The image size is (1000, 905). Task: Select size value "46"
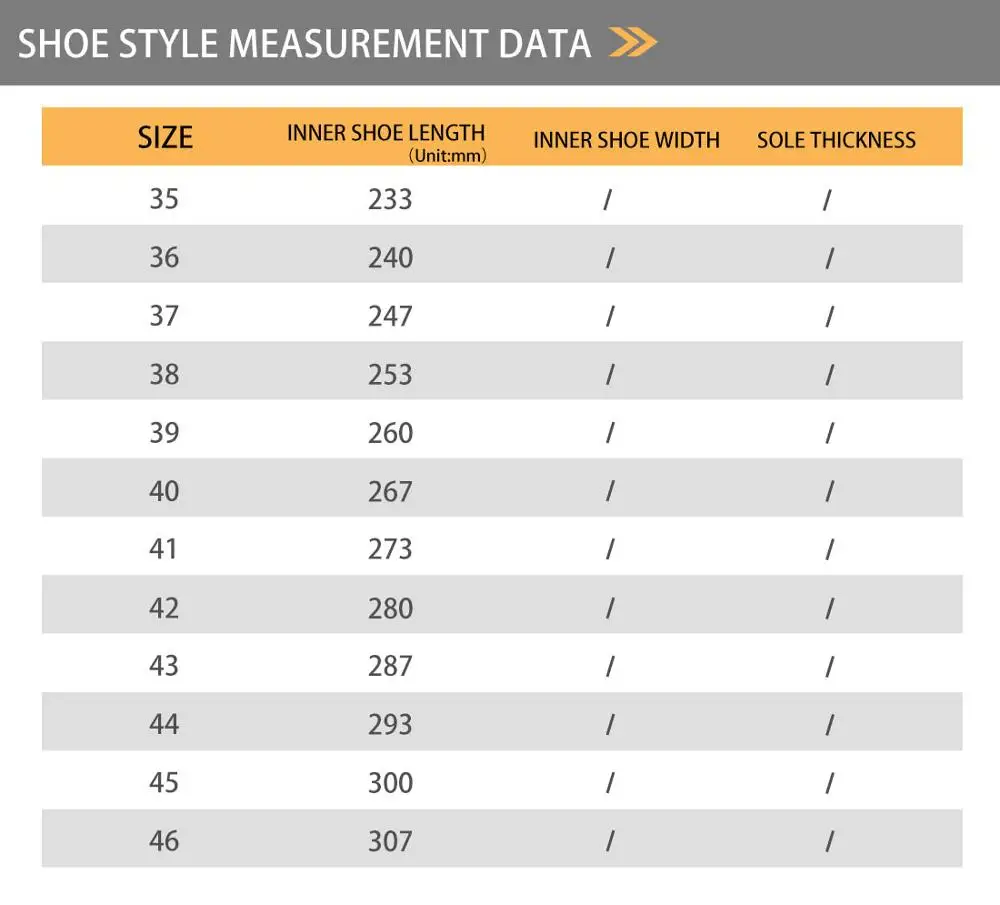tap(164, 841)
